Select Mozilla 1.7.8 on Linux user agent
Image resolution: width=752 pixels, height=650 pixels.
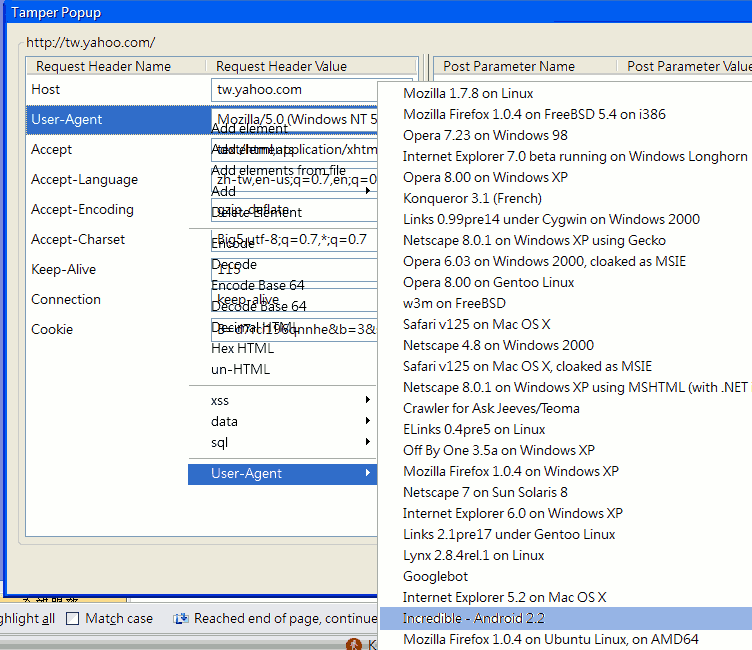tap(468, 93)
